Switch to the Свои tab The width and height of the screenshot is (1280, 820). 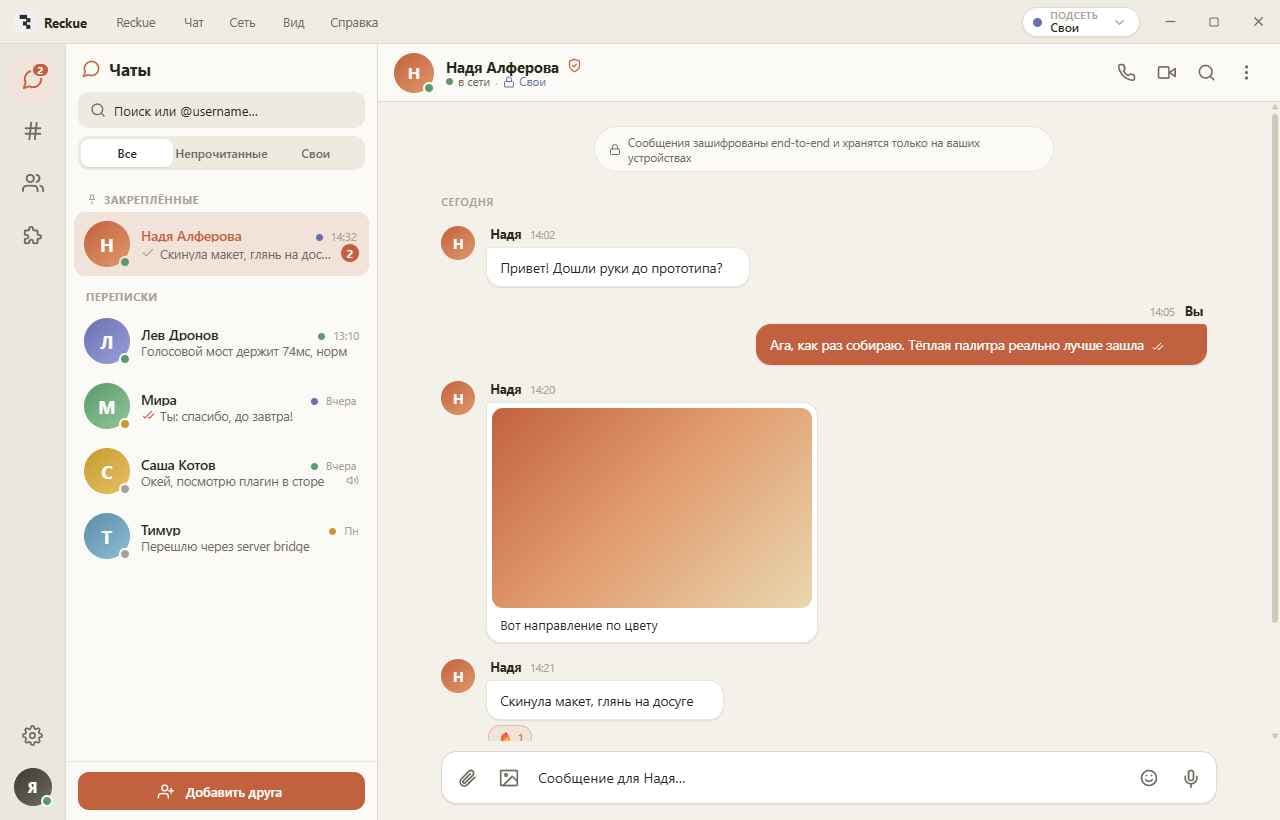click(315, 154)
